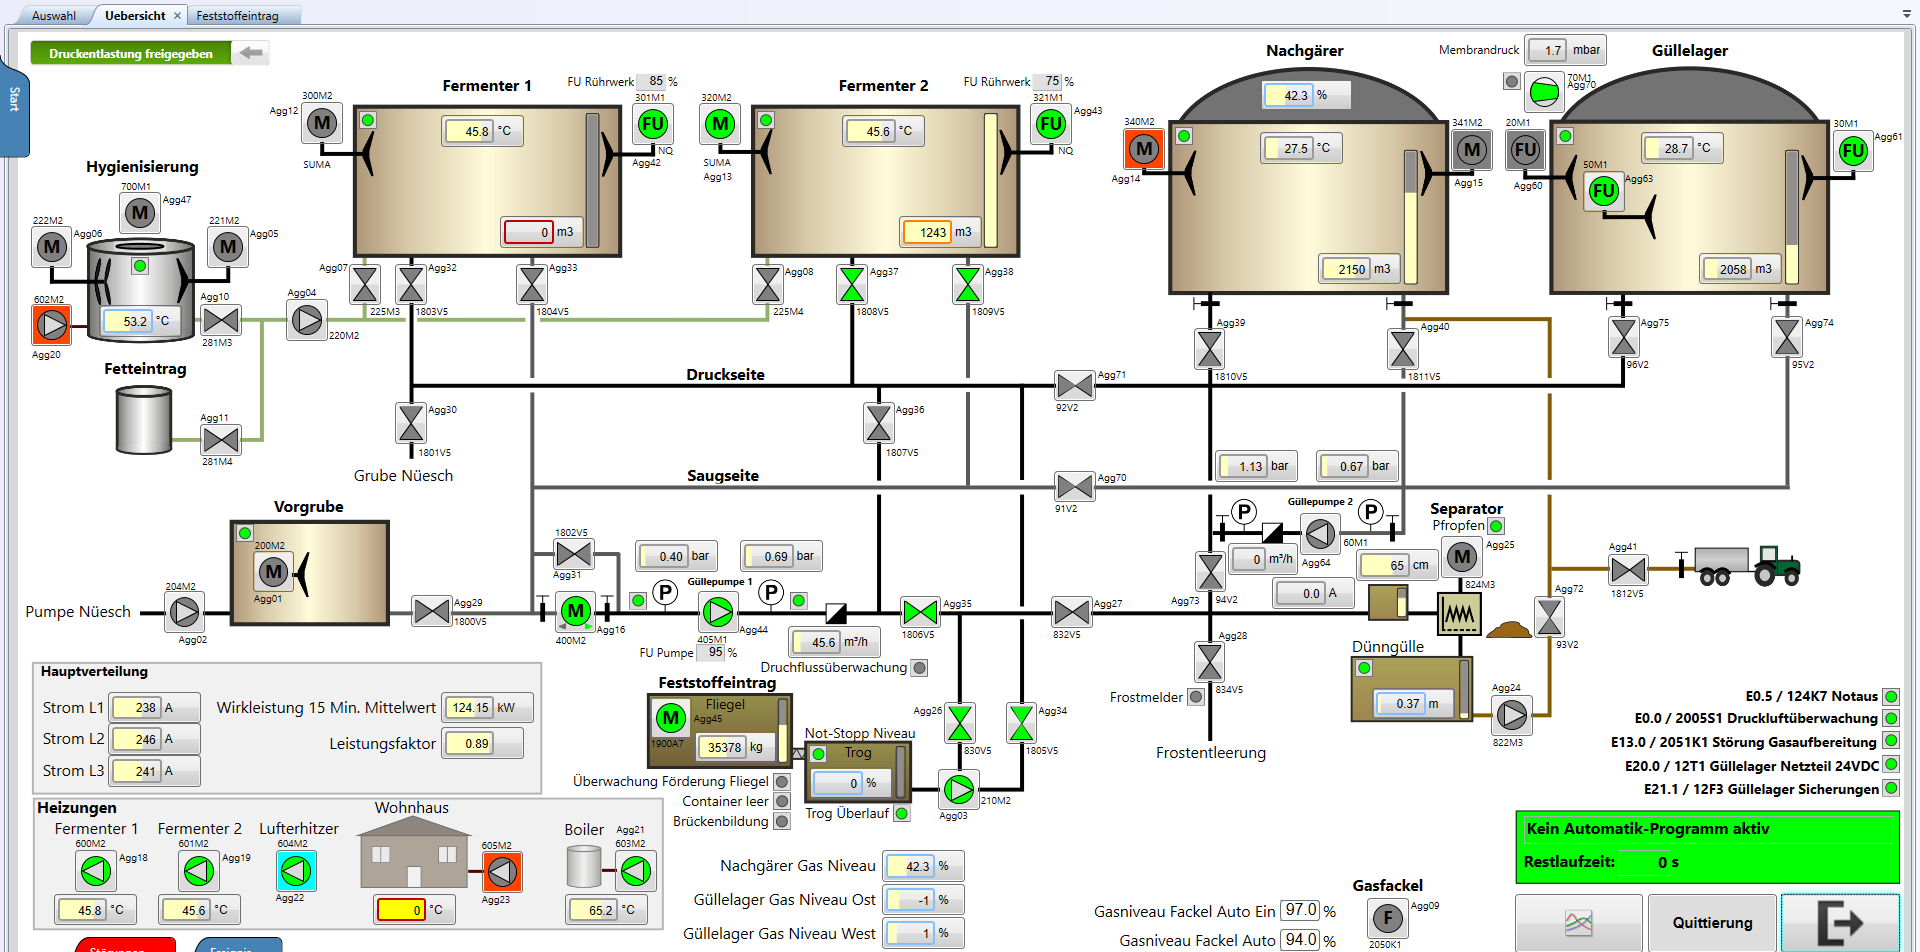Click the Fermenter 2 level bar gauge

click(x=990, y=180)
